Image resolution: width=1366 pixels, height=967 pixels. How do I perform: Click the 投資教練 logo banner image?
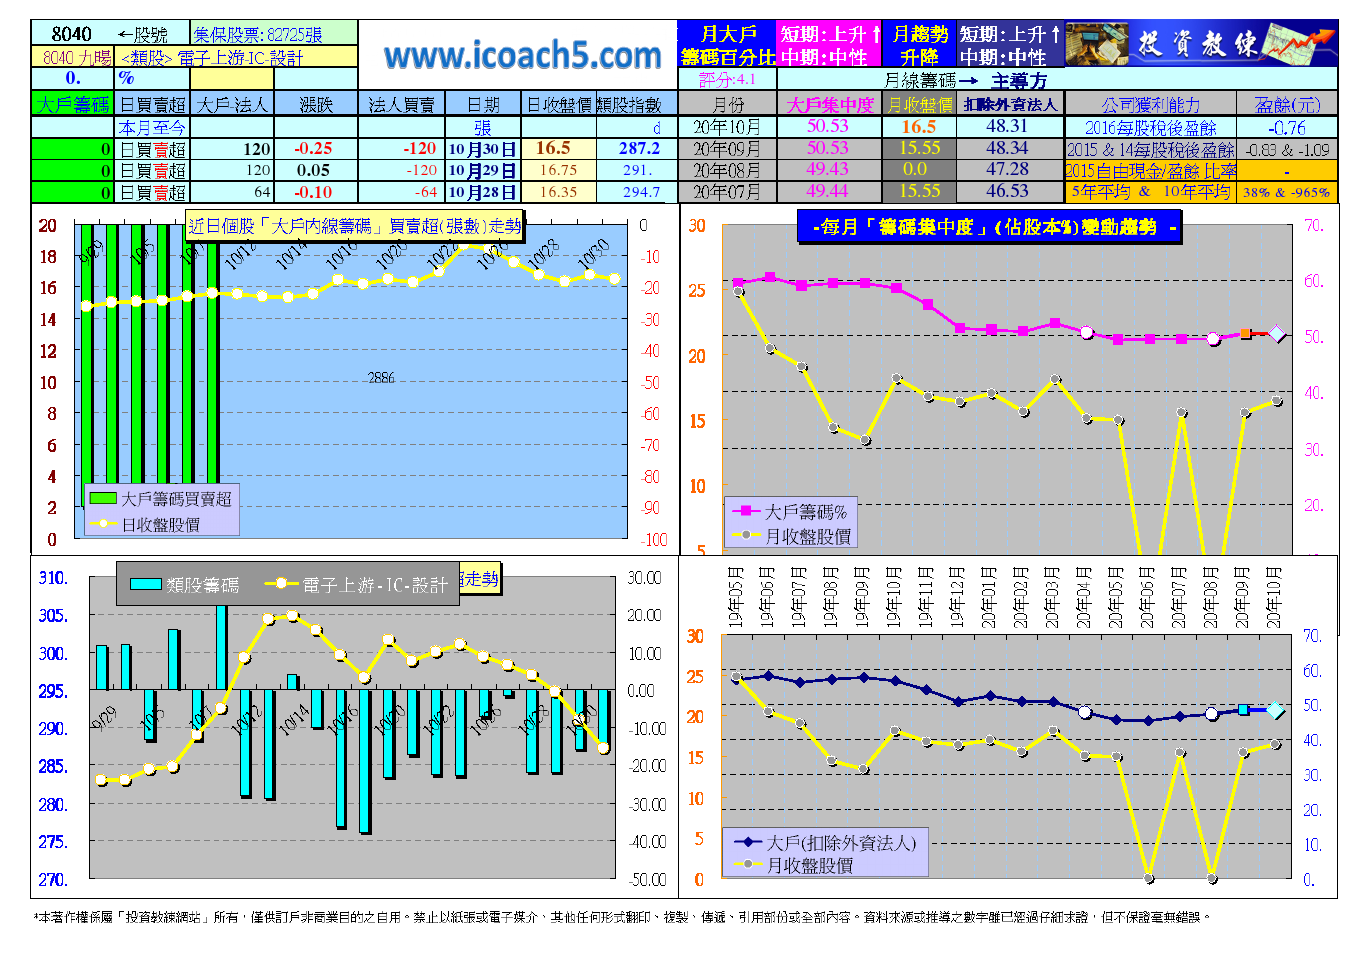coord(1200,44)
